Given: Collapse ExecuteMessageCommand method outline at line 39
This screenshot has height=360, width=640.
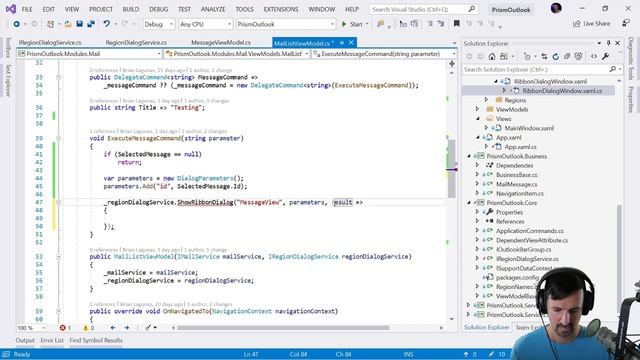Looking at the screenshot, I should coord(58,138).
